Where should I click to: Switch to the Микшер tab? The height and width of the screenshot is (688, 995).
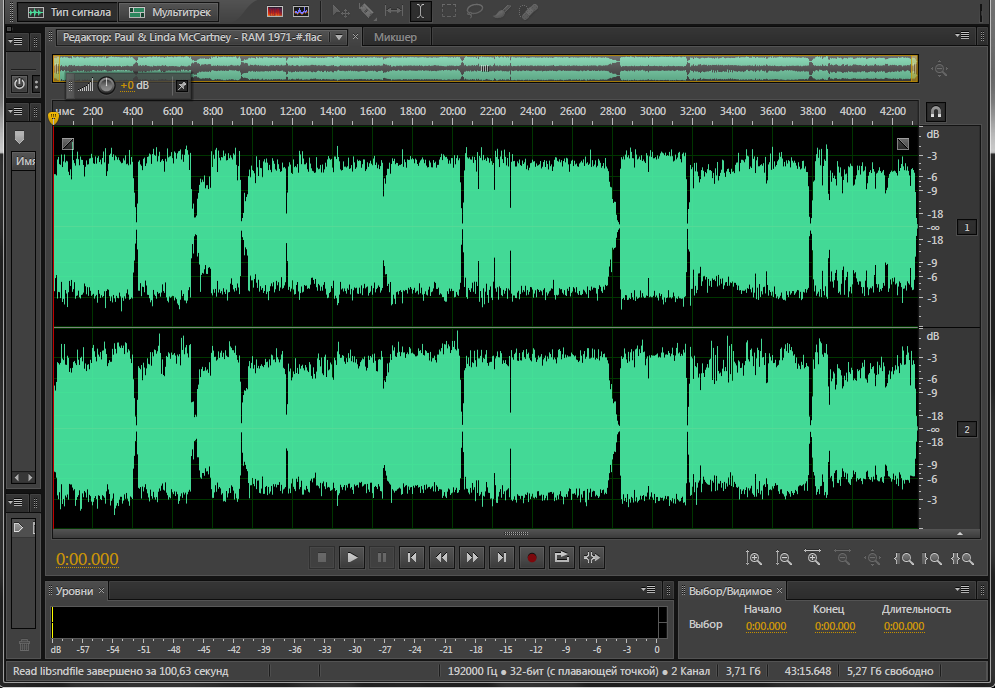pos(395,37)
